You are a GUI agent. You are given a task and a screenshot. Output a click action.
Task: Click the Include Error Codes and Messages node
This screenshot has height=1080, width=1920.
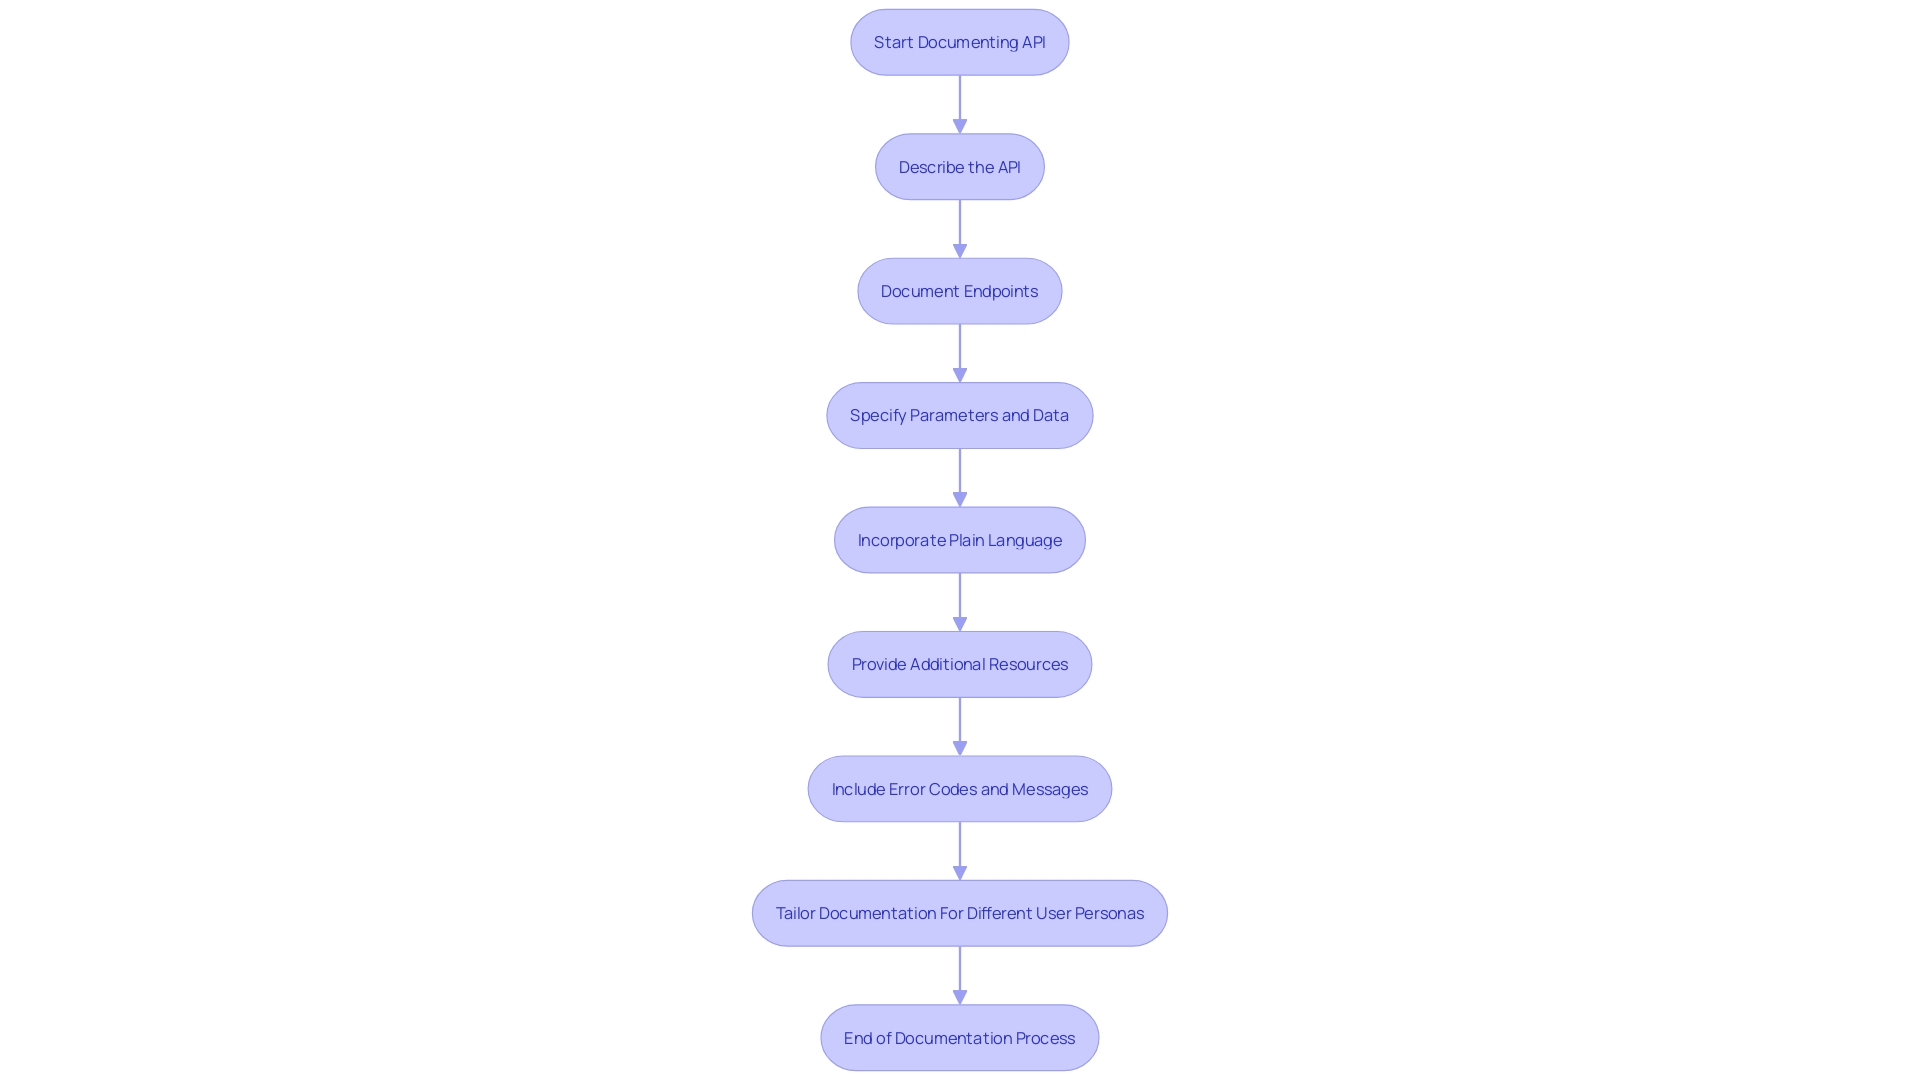tap(960, 789)
